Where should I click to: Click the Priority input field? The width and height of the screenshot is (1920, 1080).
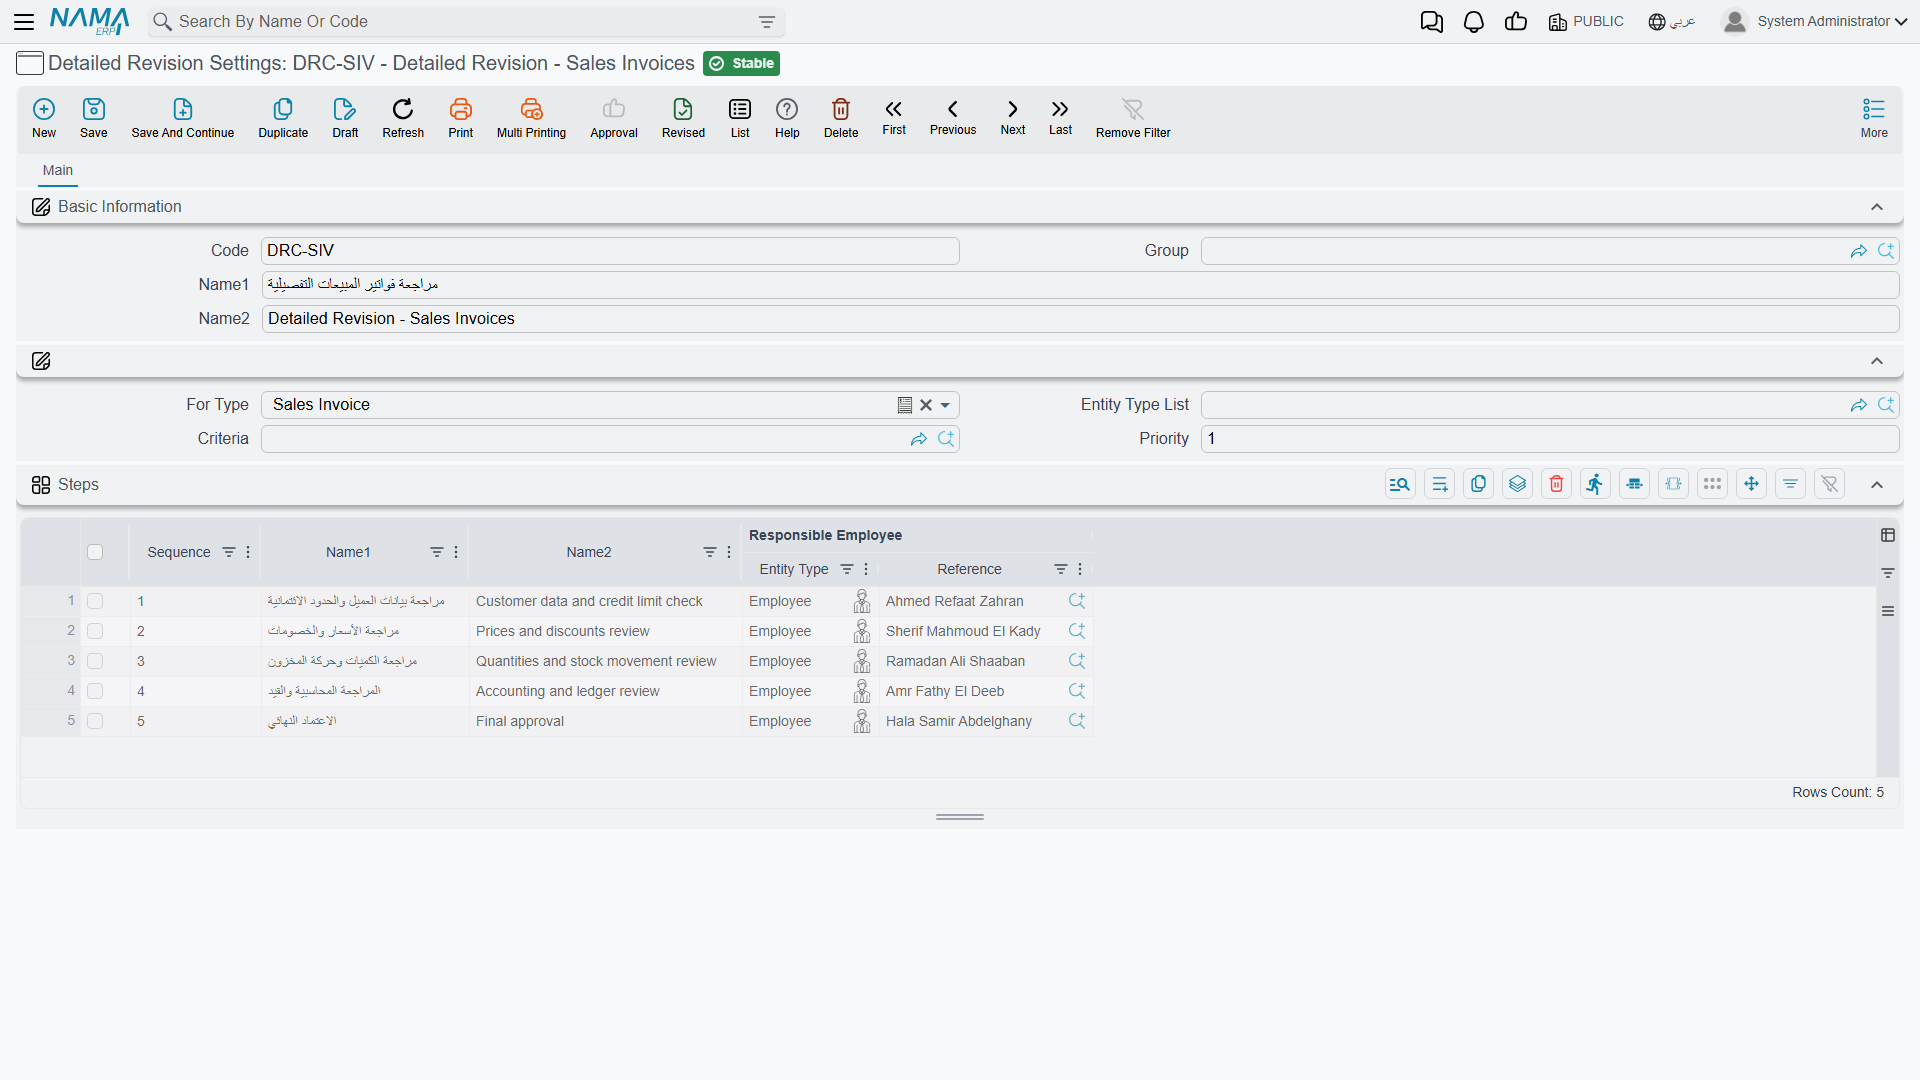[1550, 439]
